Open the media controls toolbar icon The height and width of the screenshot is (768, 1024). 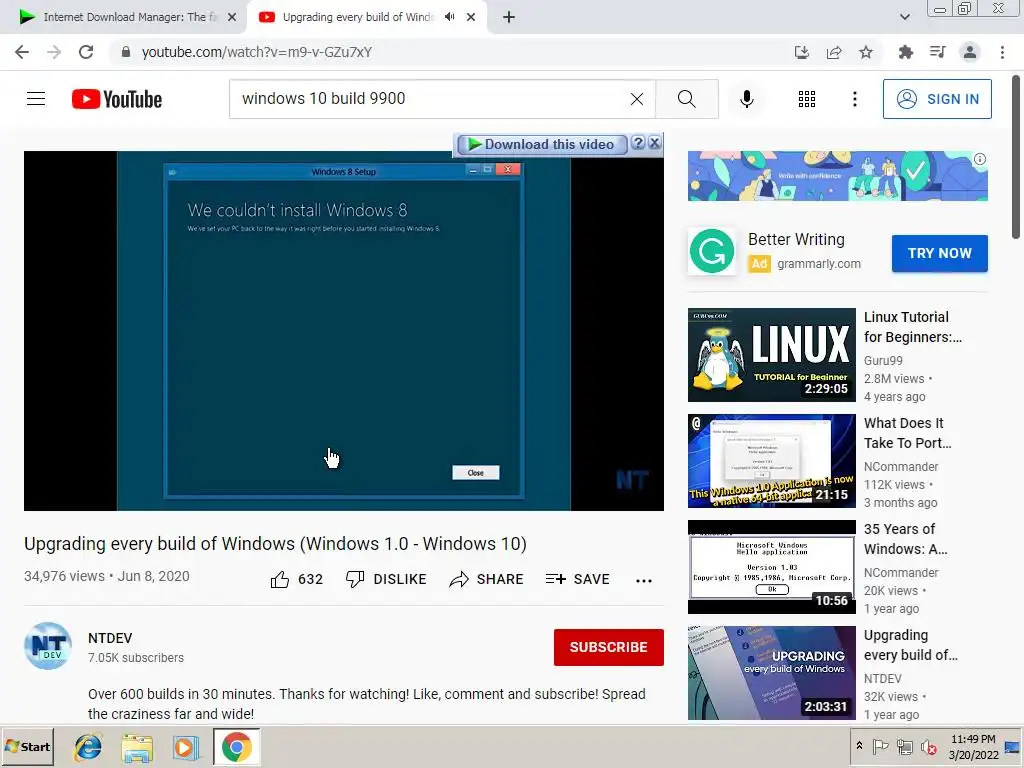pyautogui.click(x=937, y=52)
